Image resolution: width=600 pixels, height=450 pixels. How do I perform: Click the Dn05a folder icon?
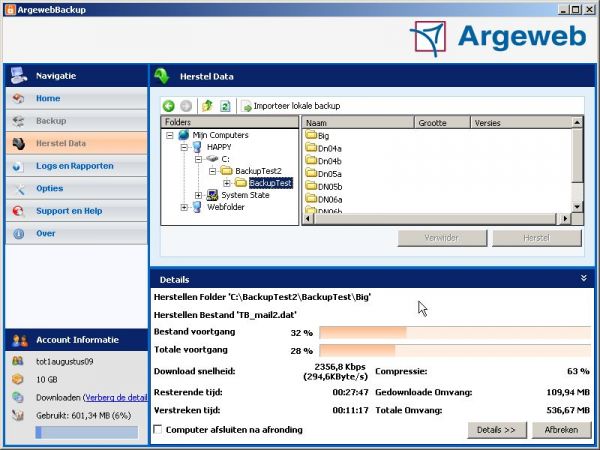click(311, 173)
